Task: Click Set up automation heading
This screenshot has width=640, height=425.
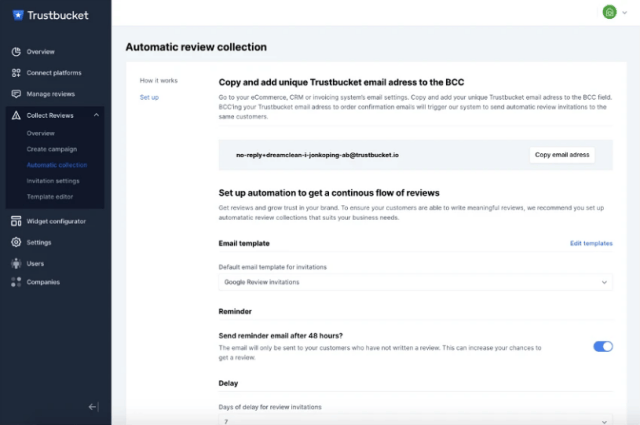Action: (329, 193)
